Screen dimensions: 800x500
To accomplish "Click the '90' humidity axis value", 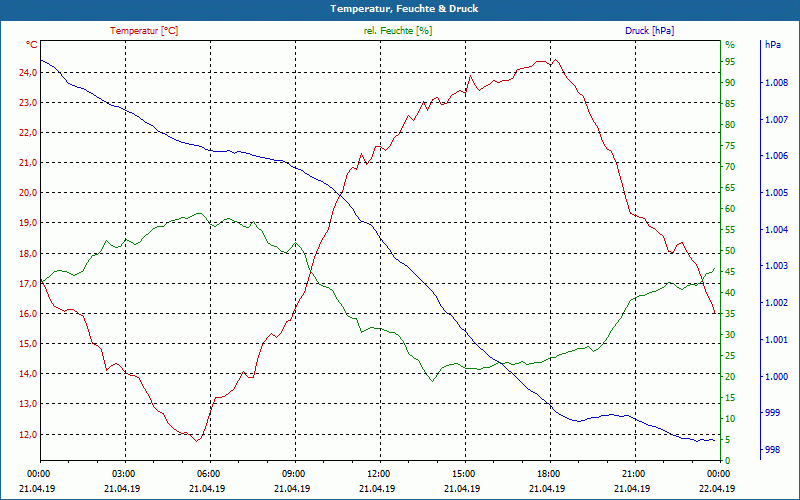I will (730, 83).
